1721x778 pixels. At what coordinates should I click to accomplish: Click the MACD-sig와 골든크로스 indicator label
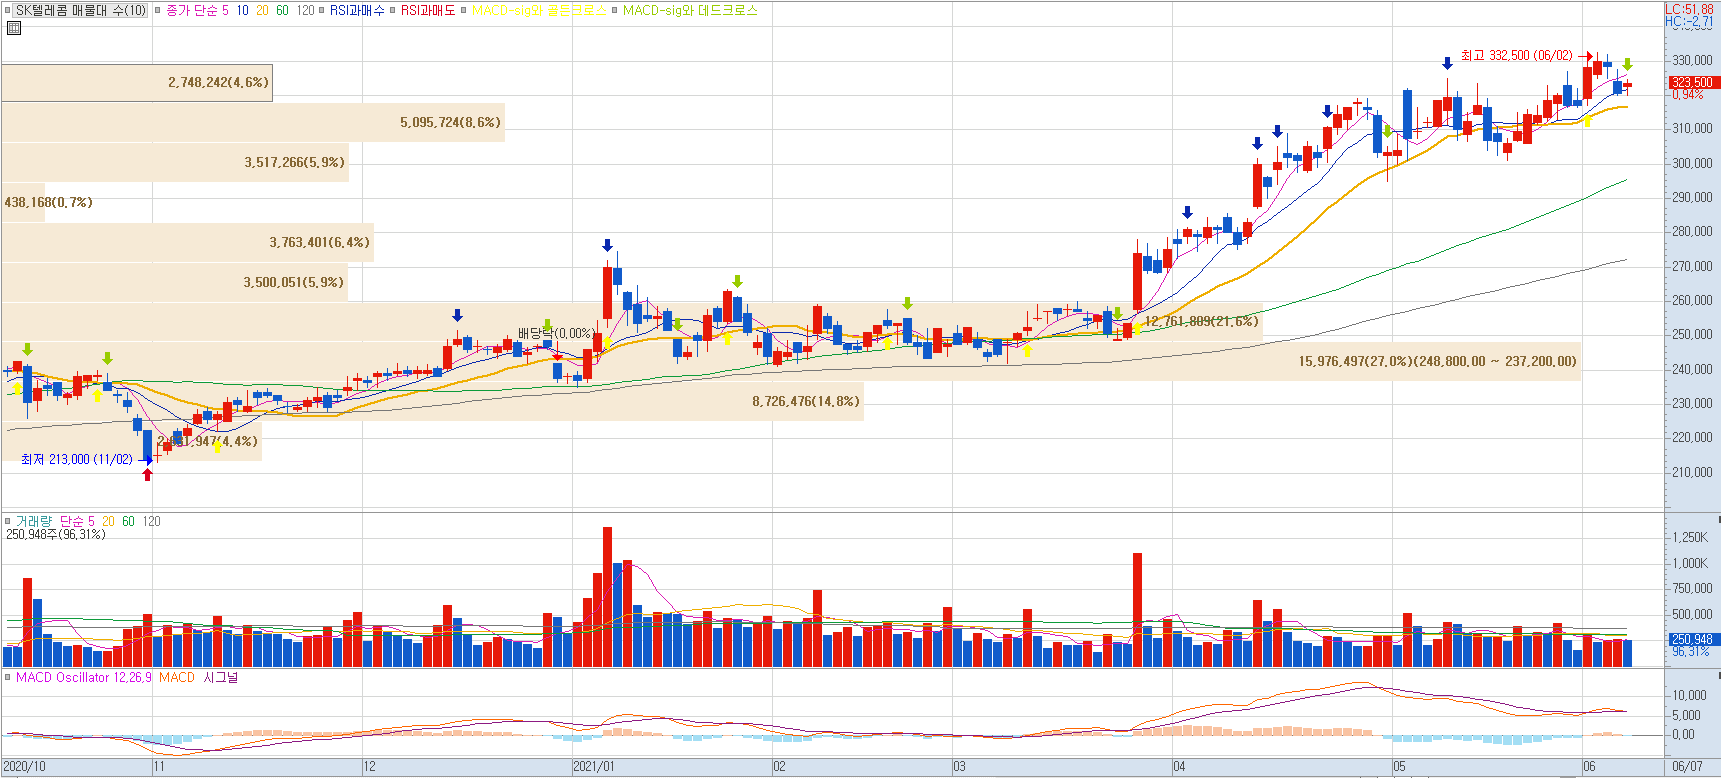coord(539,10)
